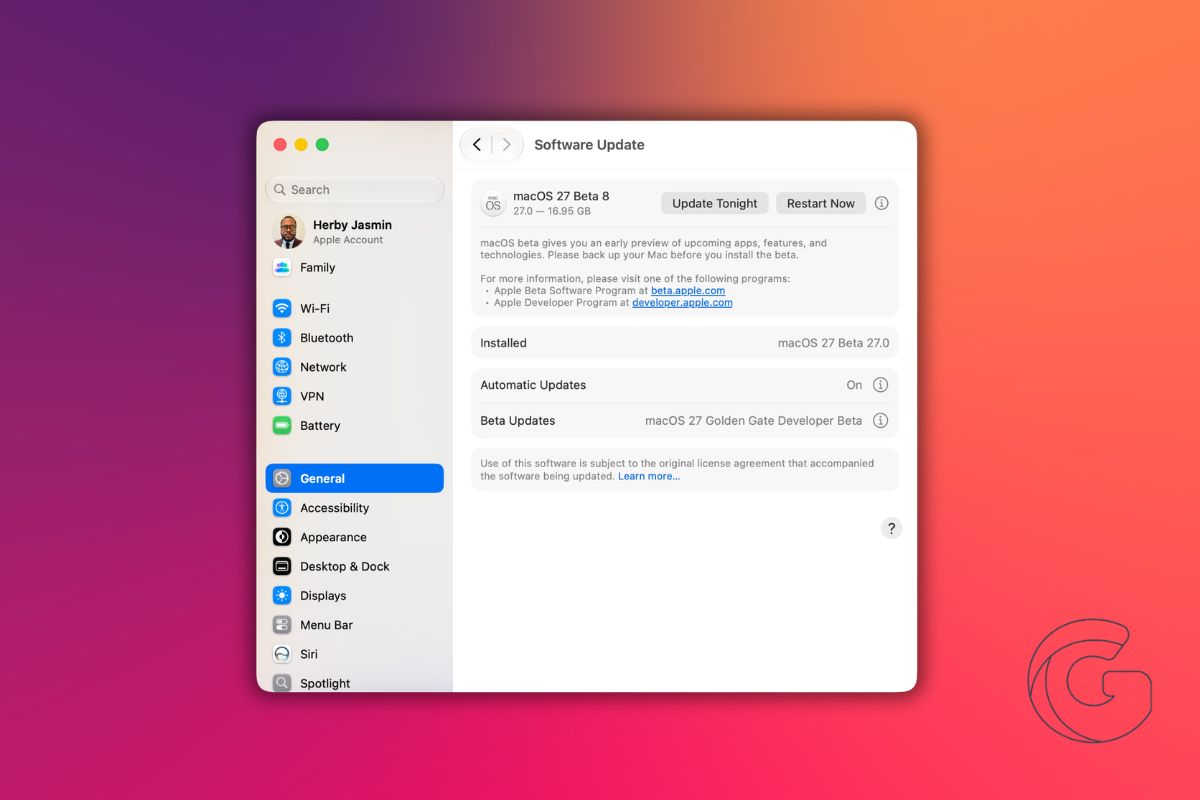Click the Restart Now button
Viewport: 1200px width, 800px height.
pos(821,203)
